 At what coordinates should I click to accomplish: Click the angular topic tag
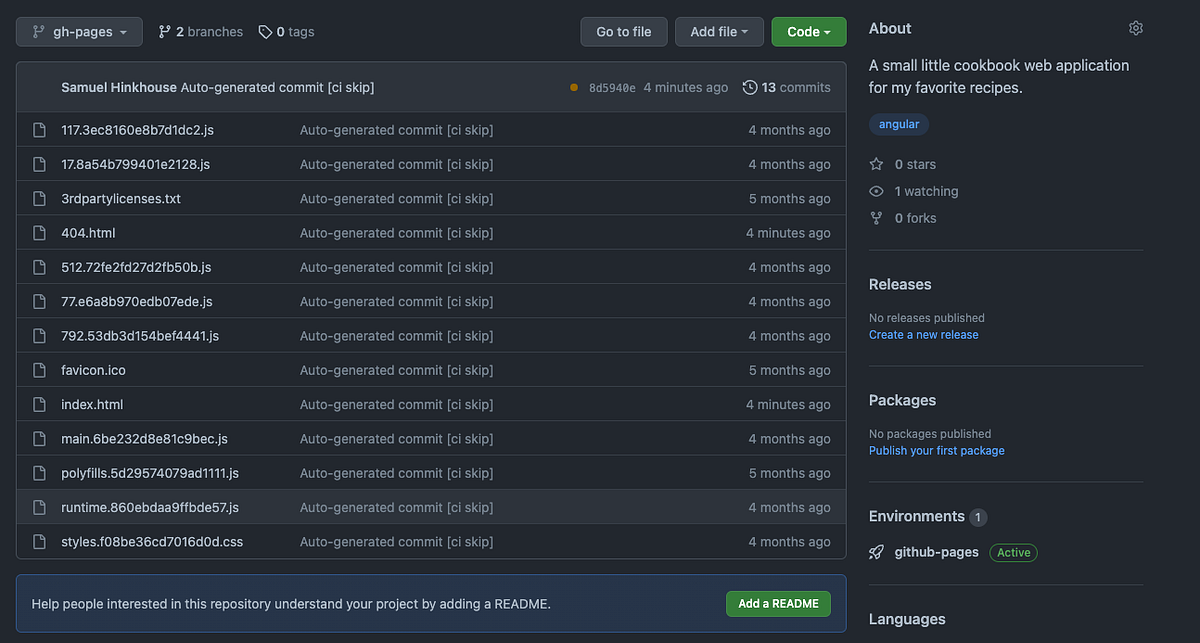pyautogui.click(x=899, y=124)
